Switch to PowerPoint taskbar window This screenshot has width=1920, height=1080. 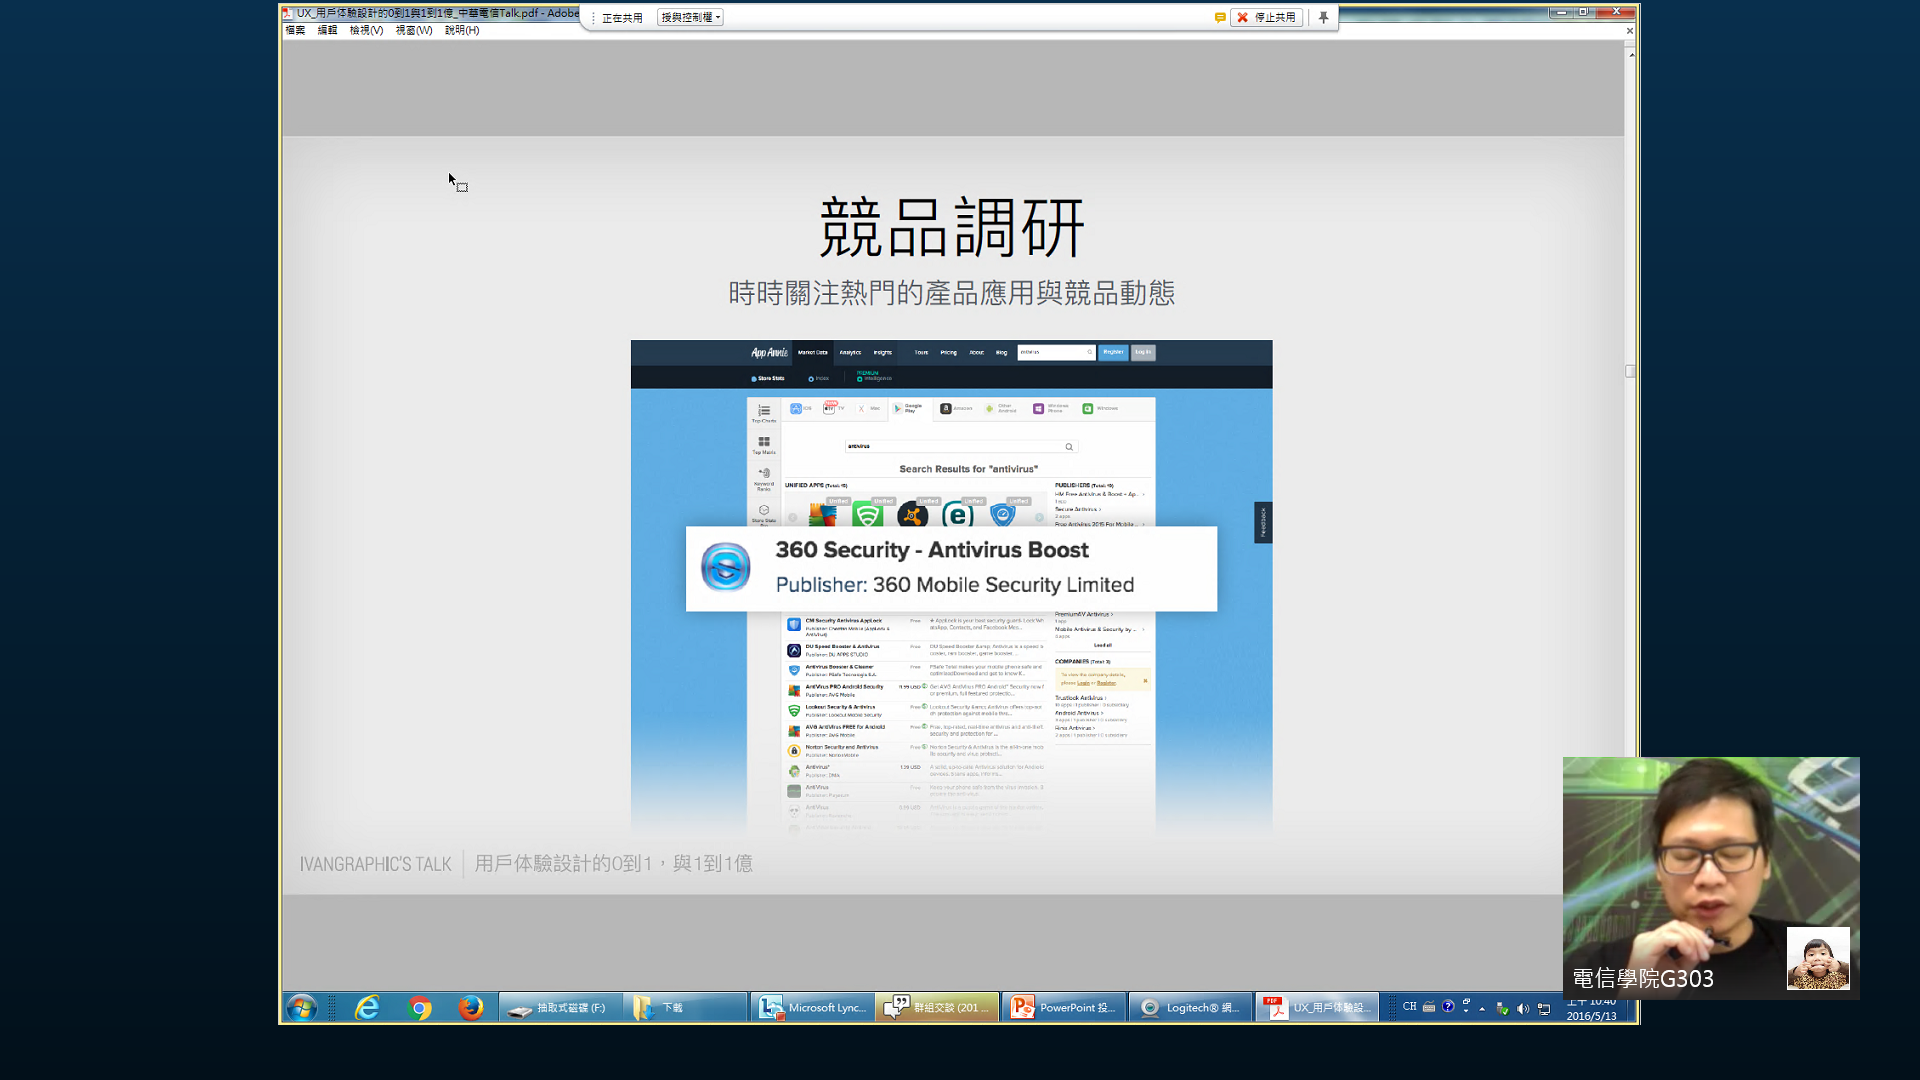click(x=1063, y=1007)
